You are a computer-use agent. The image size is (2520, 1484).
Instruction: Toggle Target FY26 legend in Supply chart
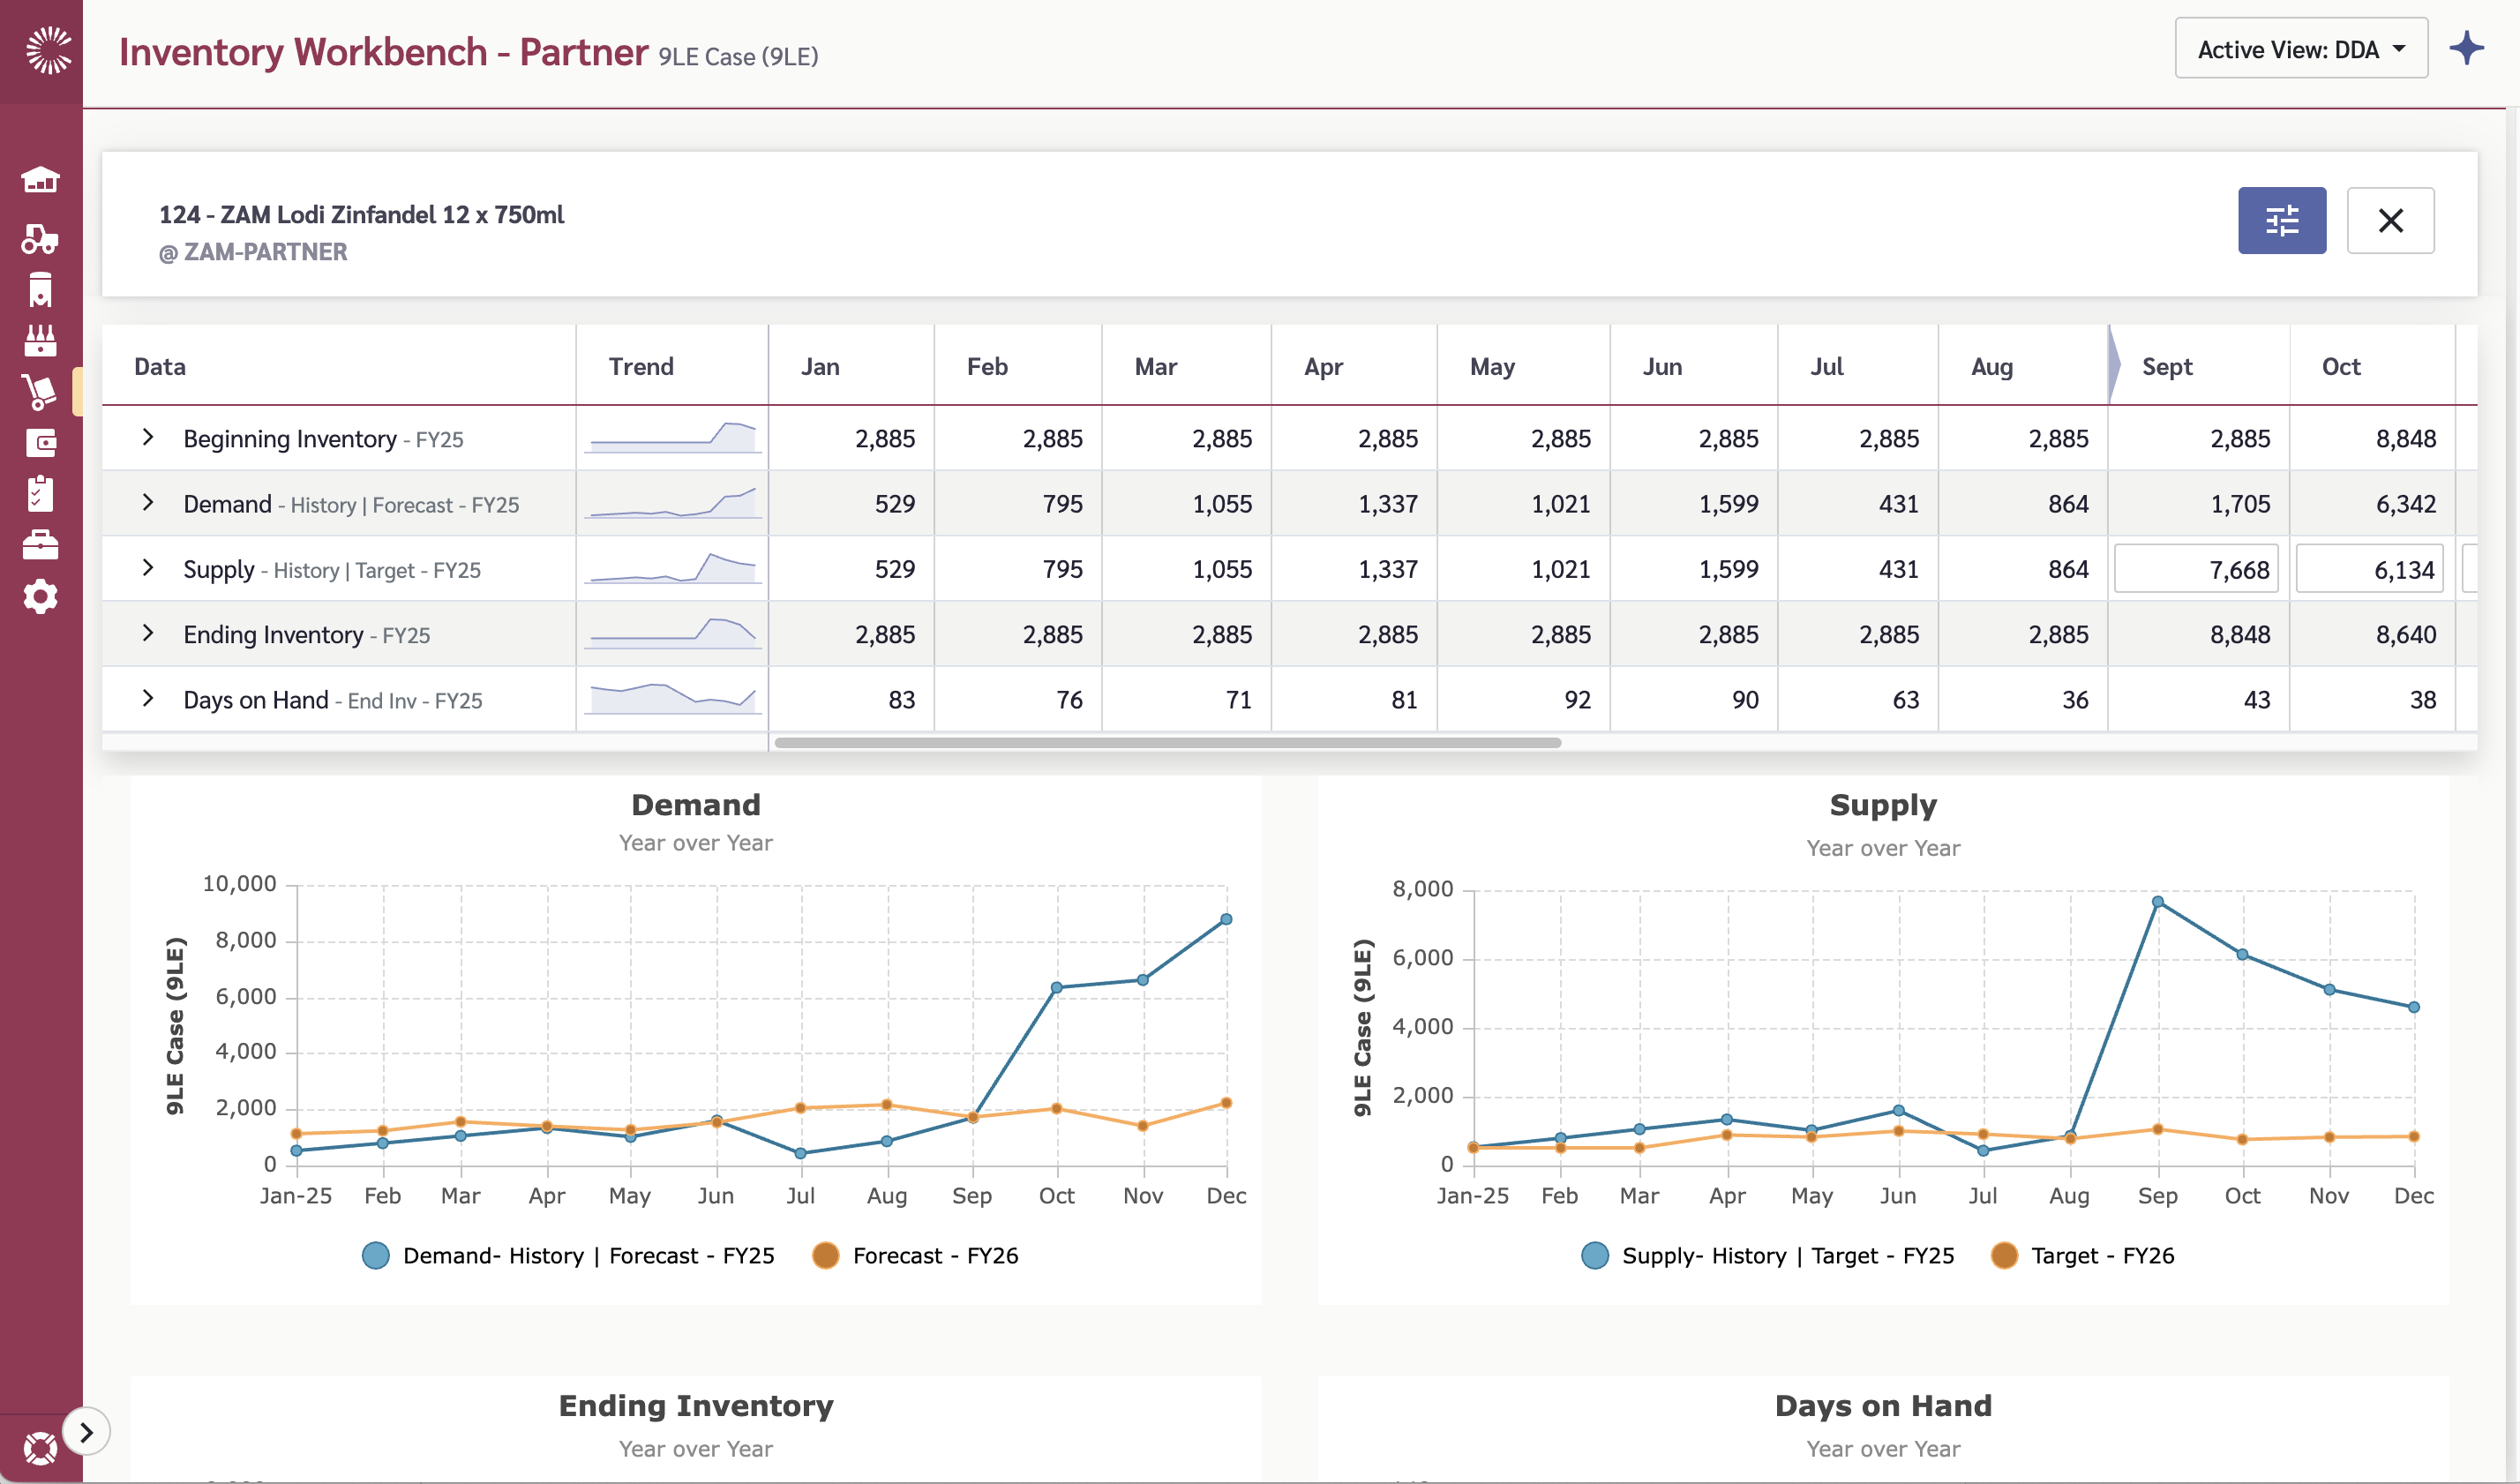click(x=2083, y=1255)
